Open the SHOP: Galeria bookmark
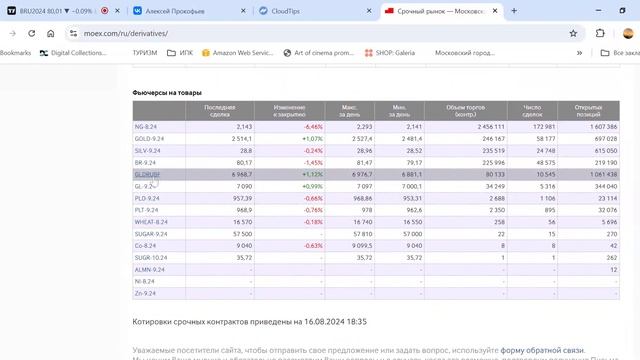640x360 pixels. [390, 53]
